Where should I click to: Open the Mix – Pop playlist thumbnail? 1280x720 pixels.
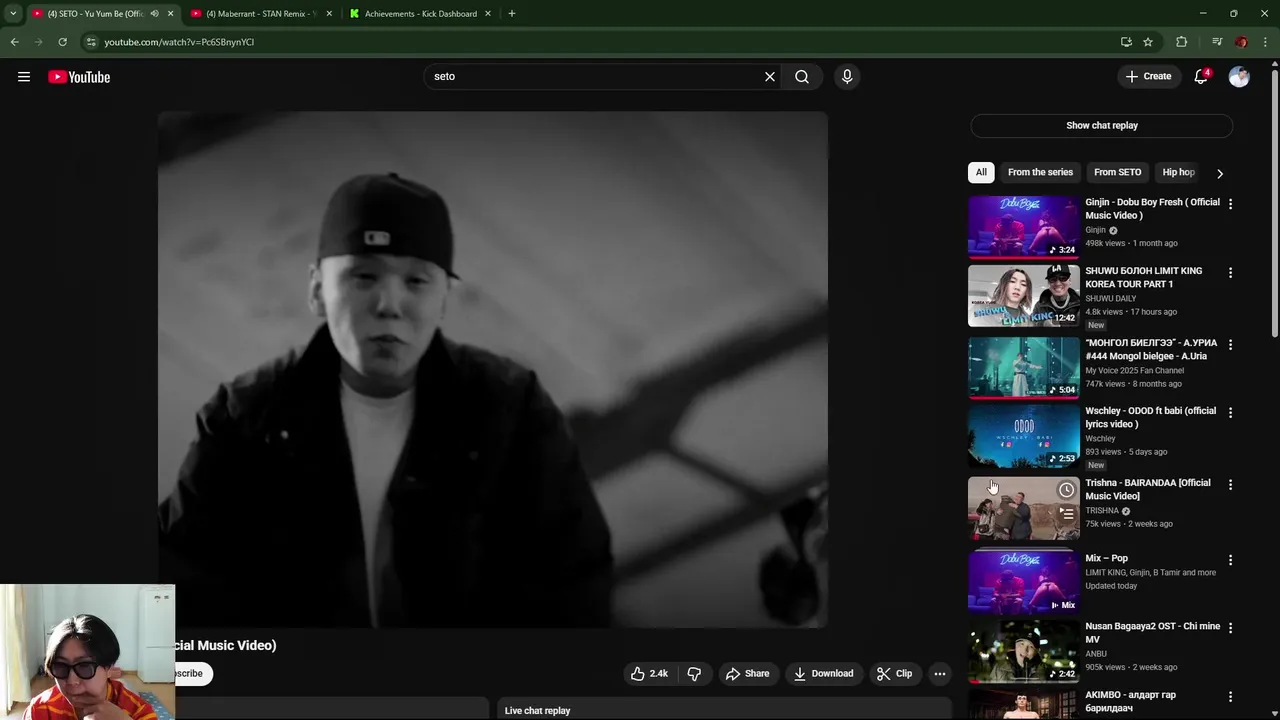1024,581
